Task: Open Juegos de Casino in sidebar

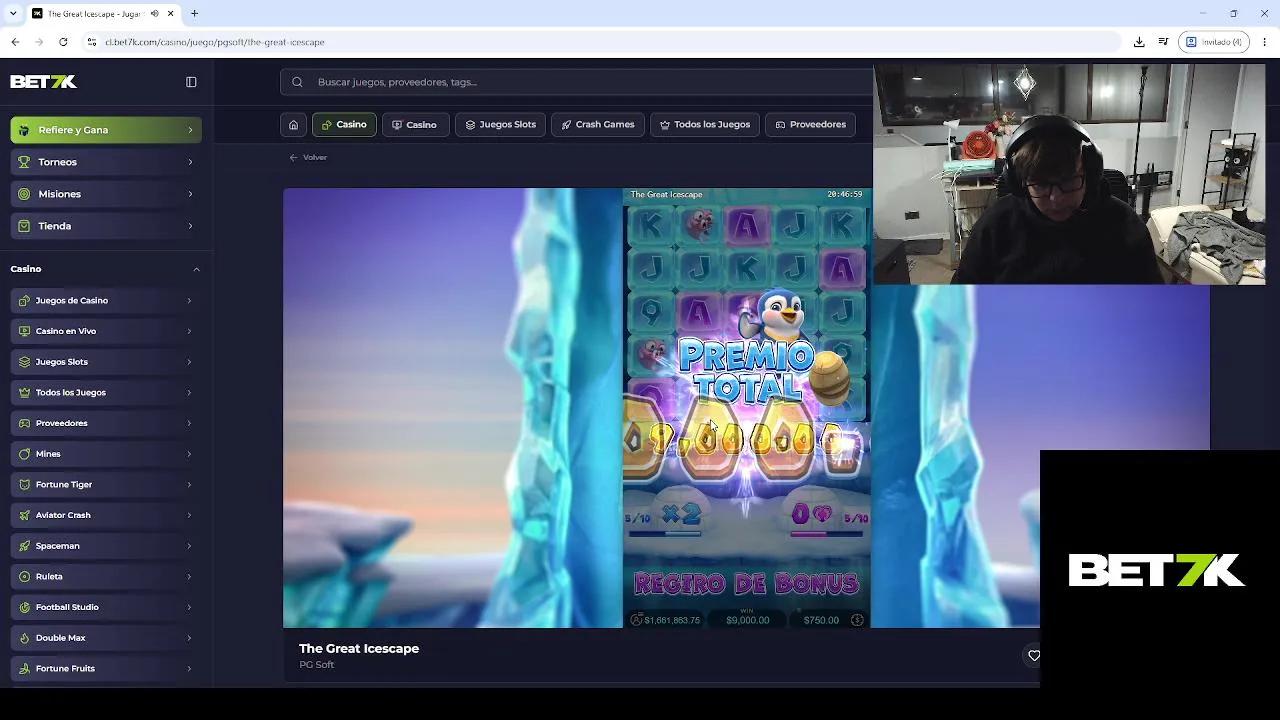Action: (106, 300)
